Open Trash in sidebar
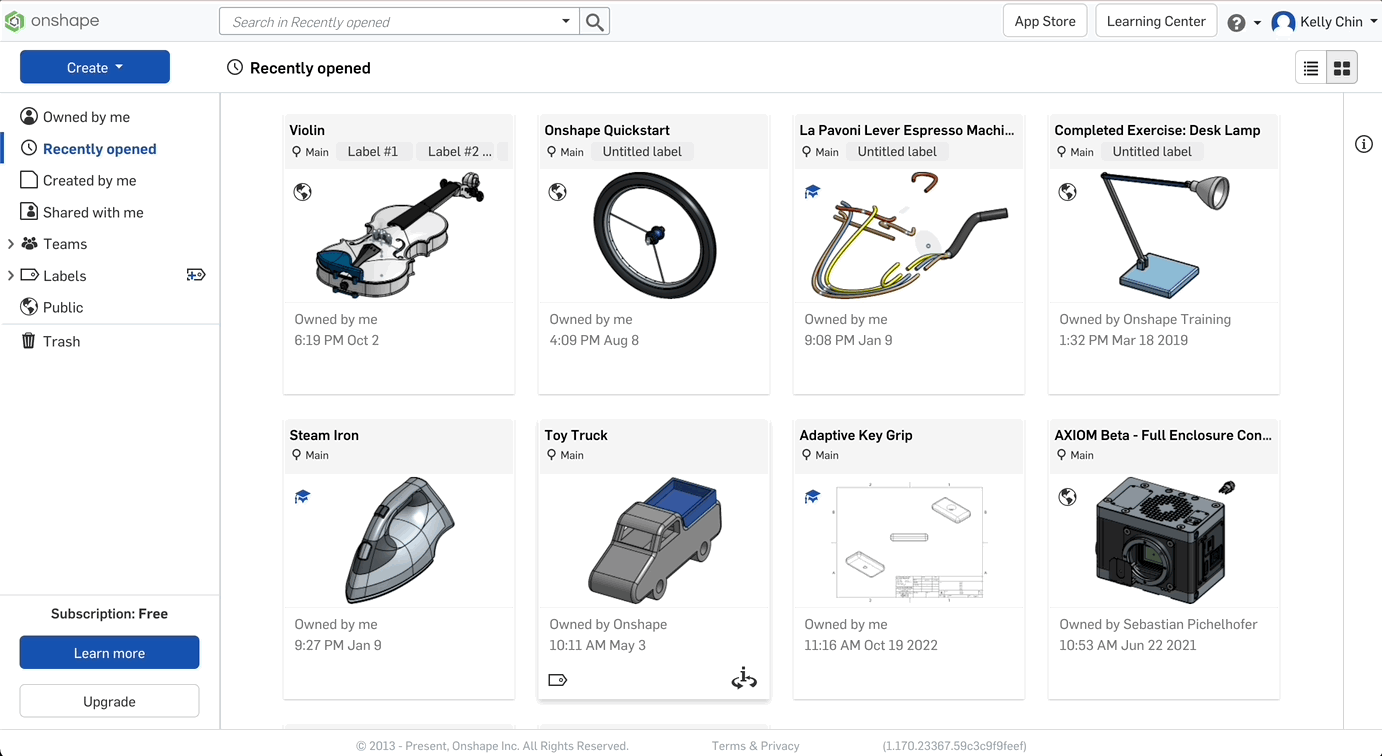 pos(61,341)
